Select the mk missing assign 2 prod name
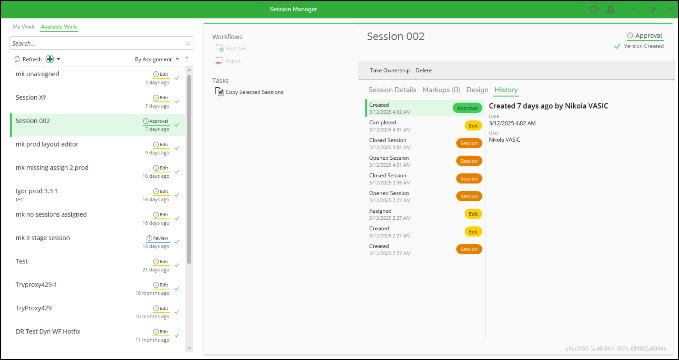Screen dimensions: 679x360 52,168
